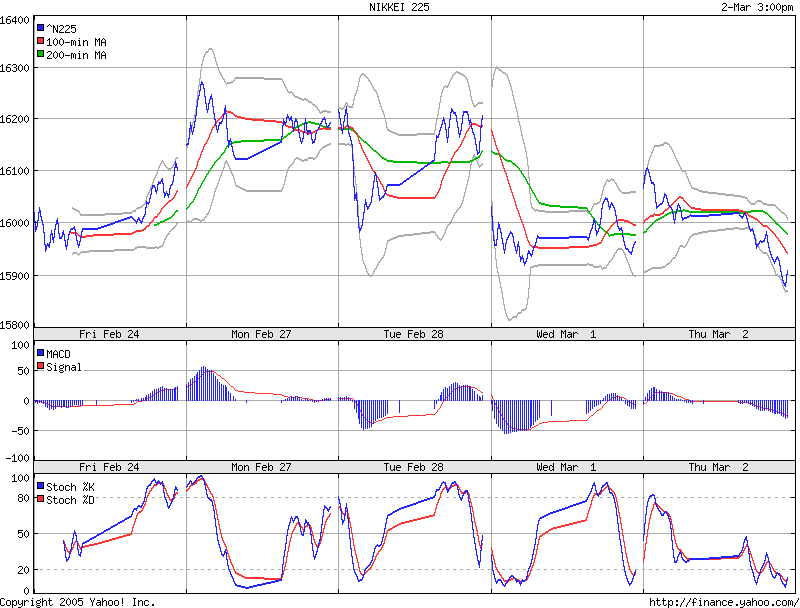800x608 pixels.
Task: Click the blue Stoch %K legend swatch
Action: (x=40, y=486)
